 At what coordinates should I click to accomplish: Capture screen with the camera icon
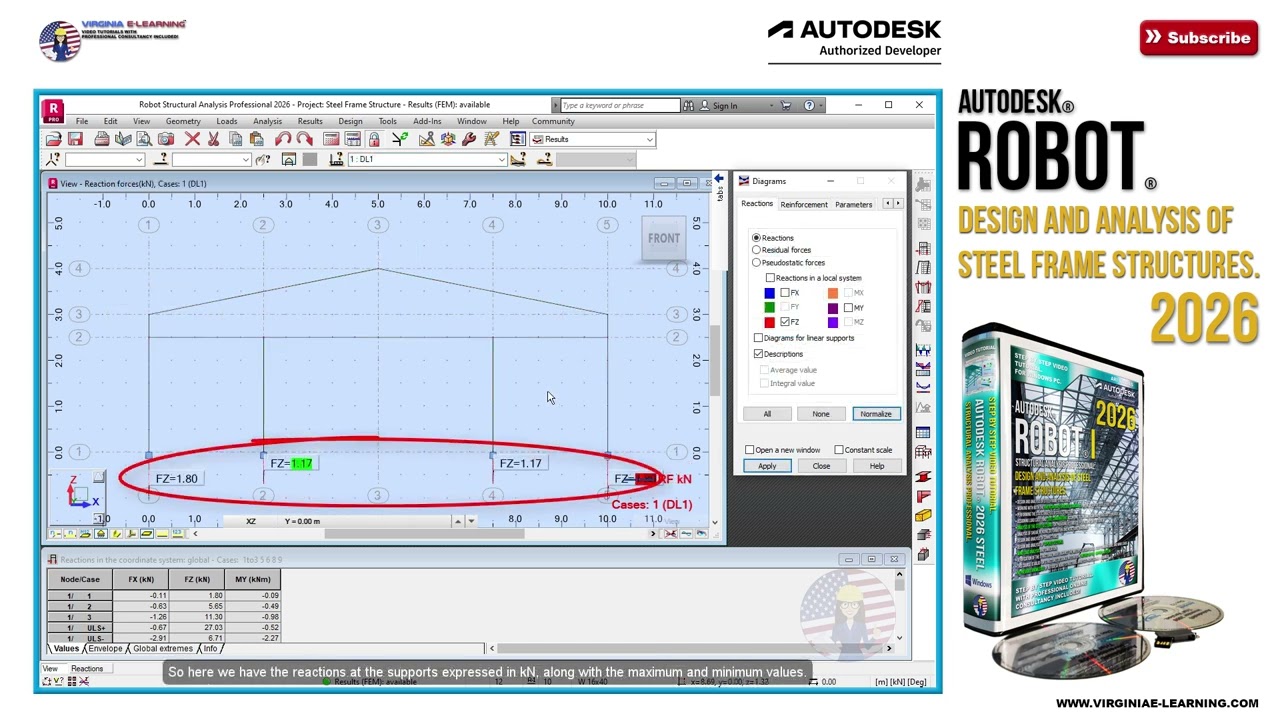(166, 139)
